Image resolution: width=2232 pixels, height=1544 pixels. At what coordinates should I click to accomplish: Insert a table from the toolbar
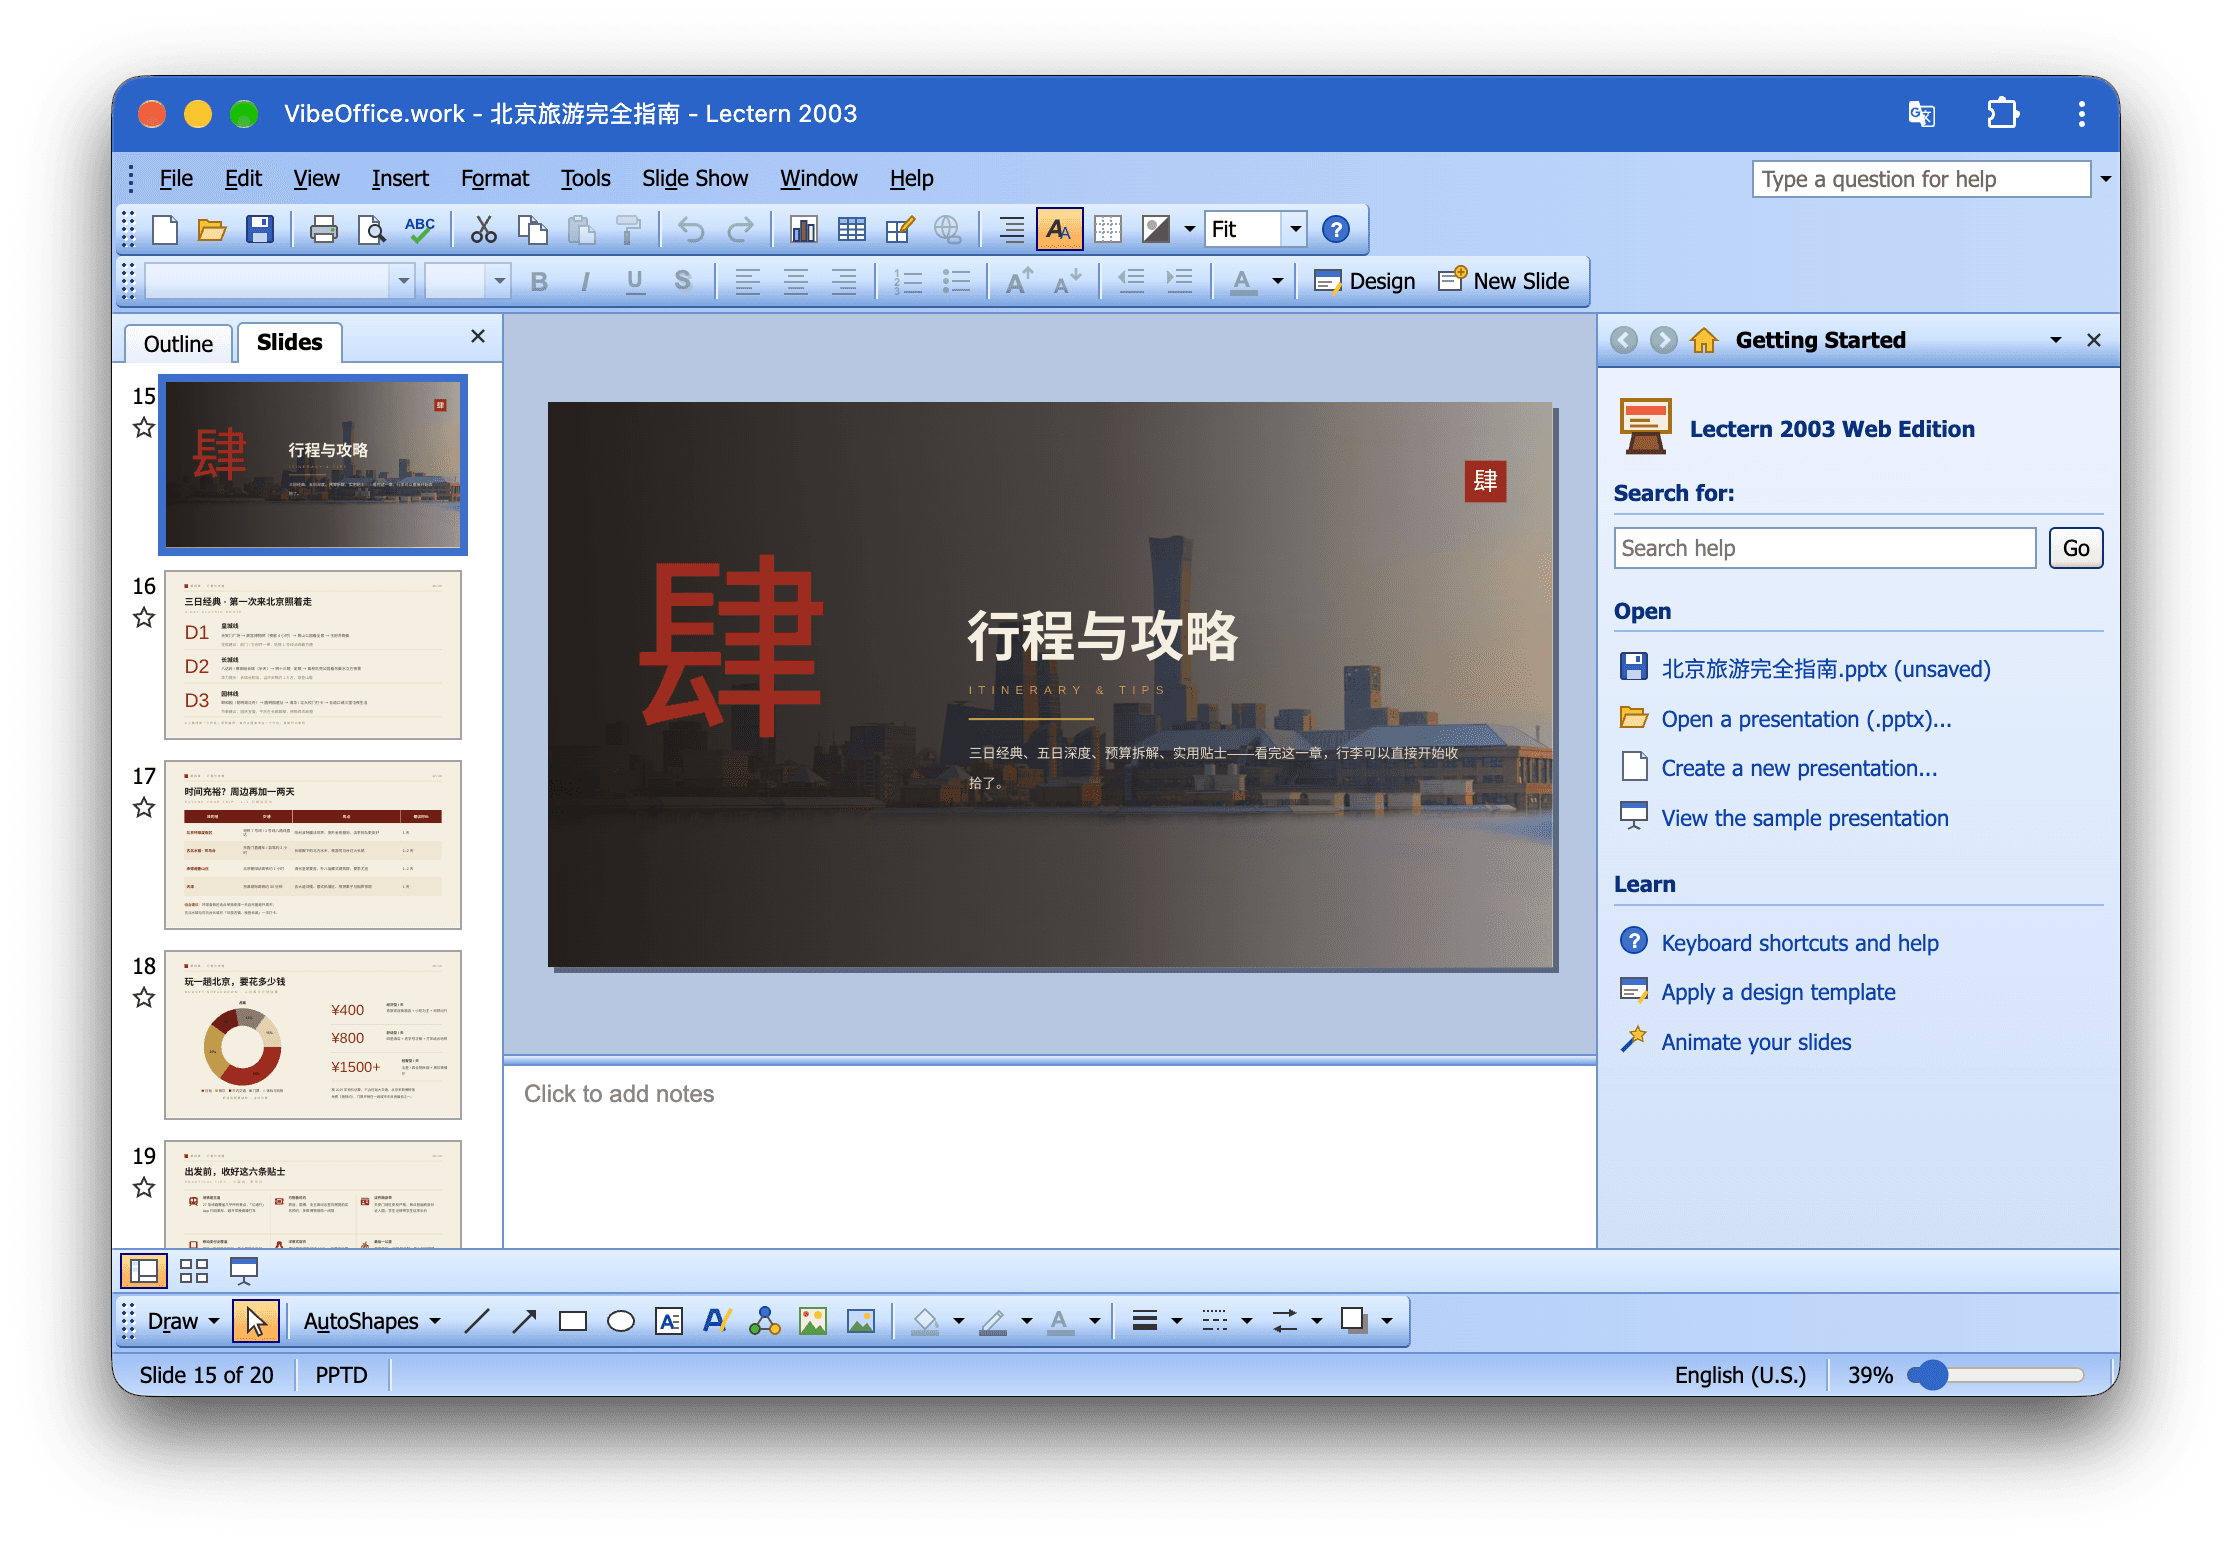852,230
